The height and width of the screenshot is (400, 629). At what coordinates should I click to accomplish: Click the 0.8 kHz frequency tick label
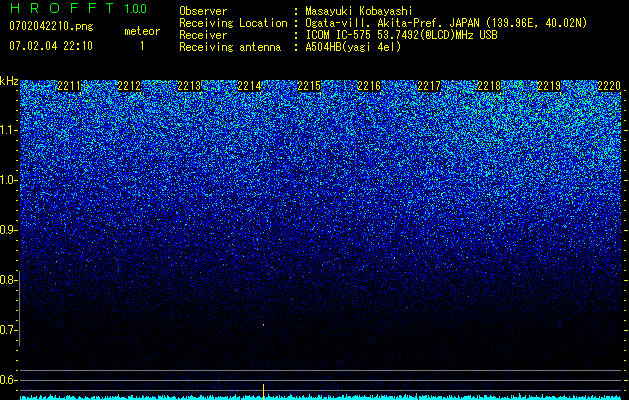pyautogui.click(x=7, y=280)
